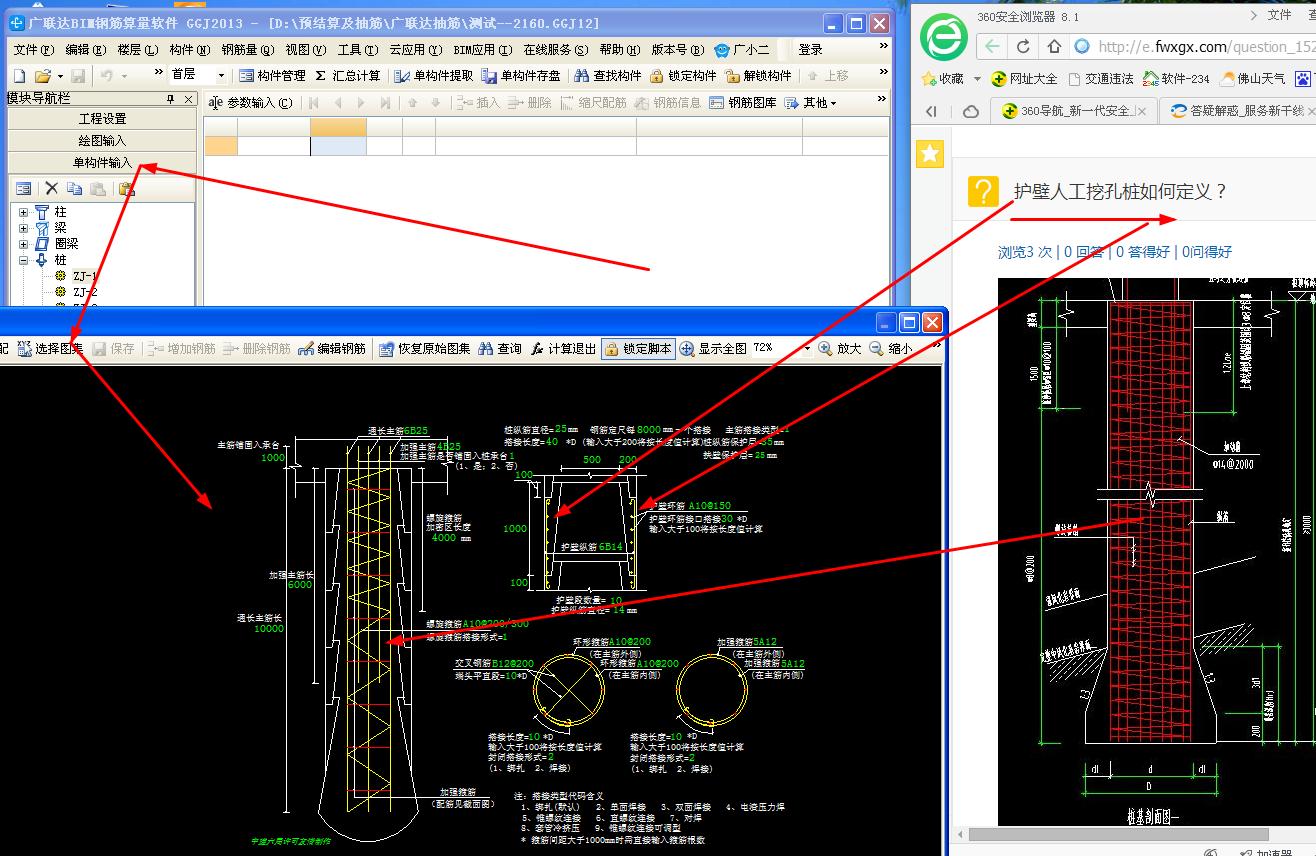
Task: Click 锁定构件 lock component
Action: tap(683, 75)
